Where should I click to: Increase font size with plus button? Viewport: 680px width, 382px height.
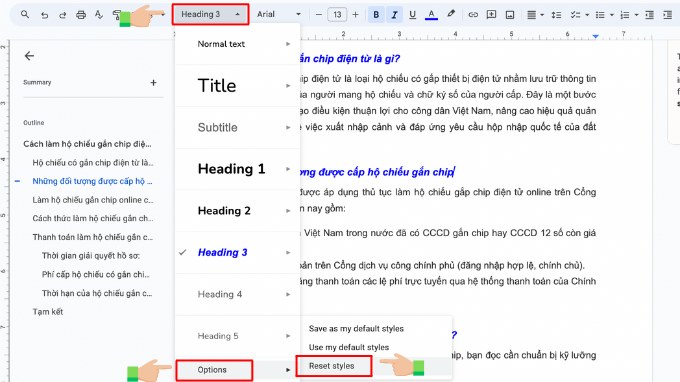pyautogui.click(x=356, y=15)
